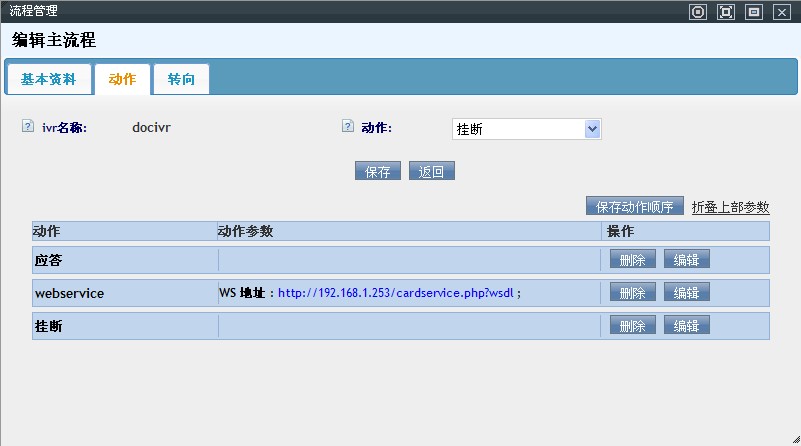Switch to the 基本资料 tab
The width and height of the screenshot is (801, 446).
[x=48, y=79]
